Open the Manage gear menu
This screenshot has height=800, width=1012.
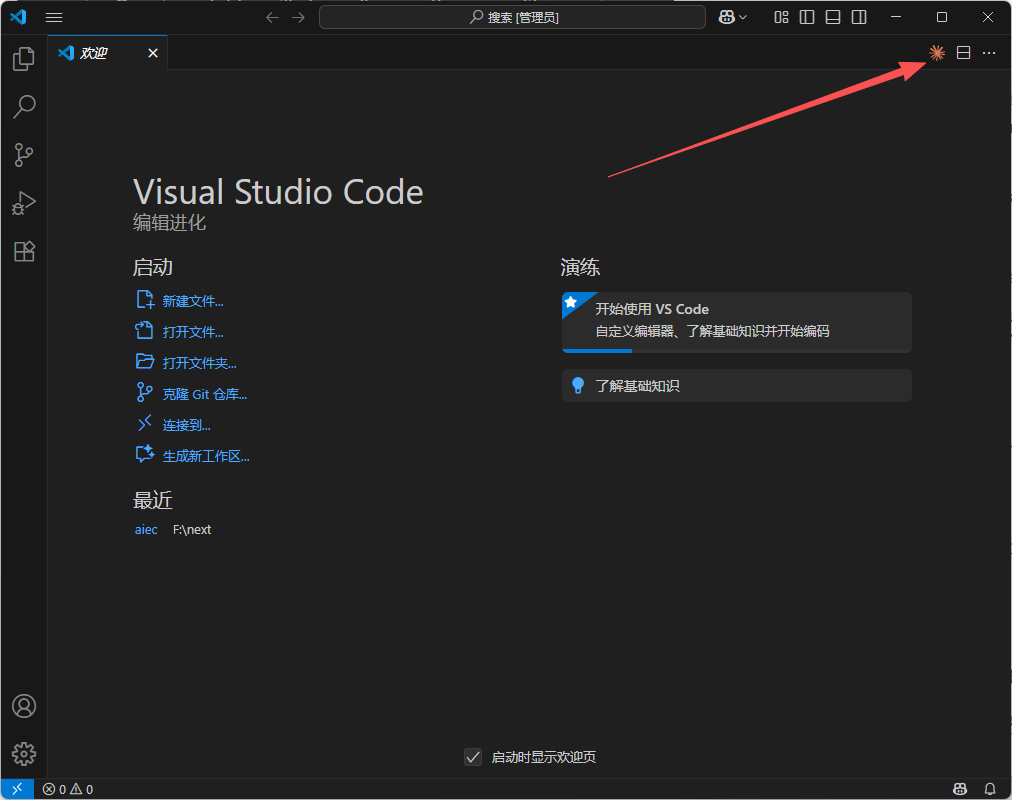click(24, 753)
